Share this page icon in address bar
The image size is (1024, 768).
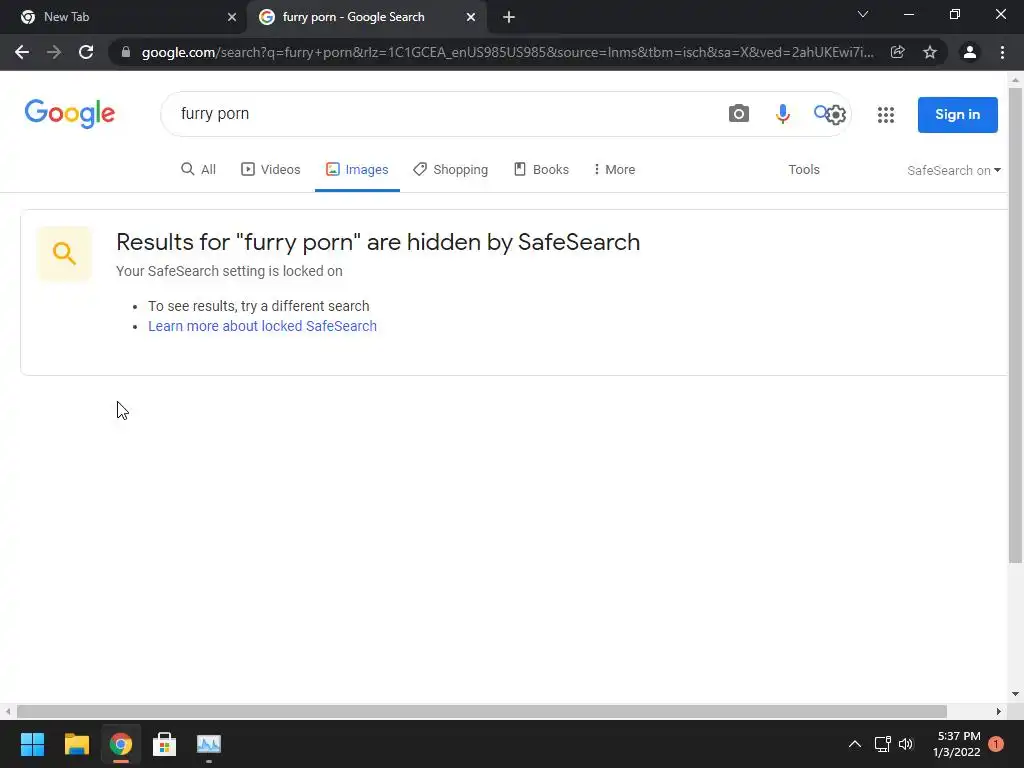pyautogui.click(x=897, y=52)
